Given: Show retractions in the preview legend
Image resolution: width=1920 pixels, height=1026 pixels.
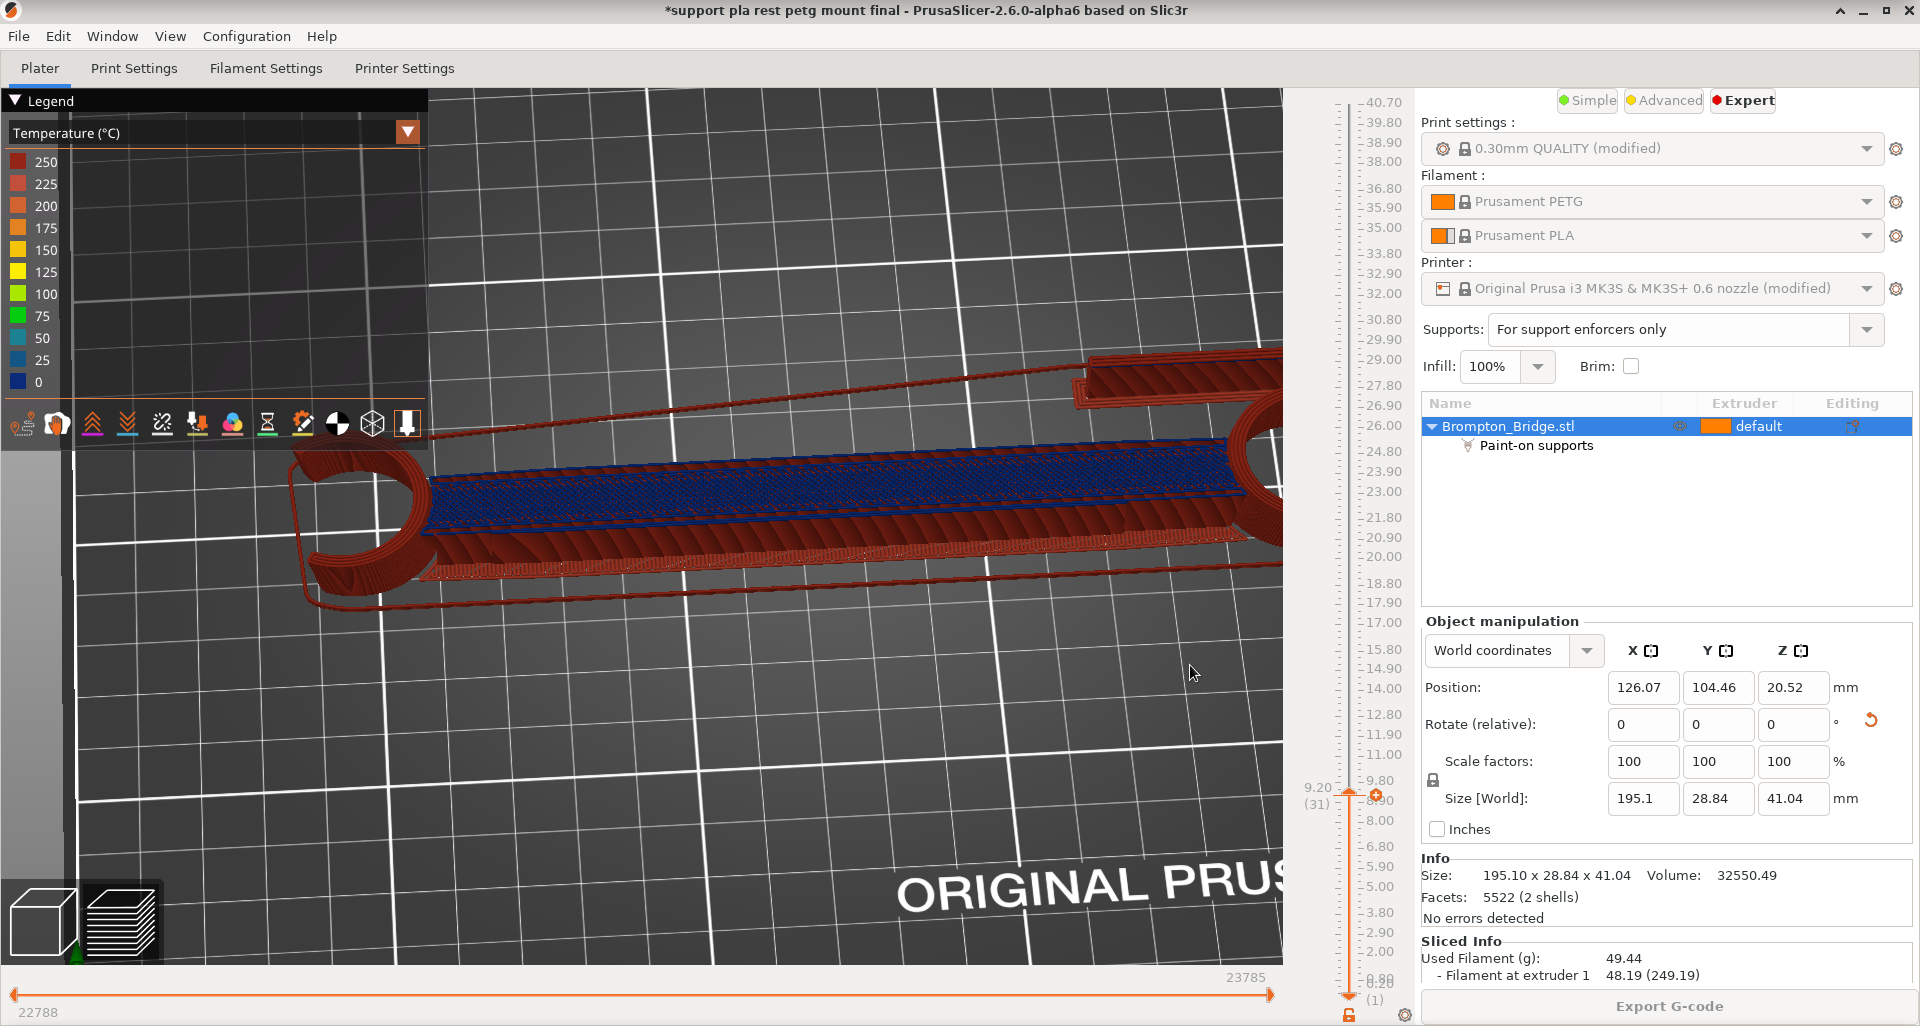Looking at the screenshot, I should tap(93, 423).
